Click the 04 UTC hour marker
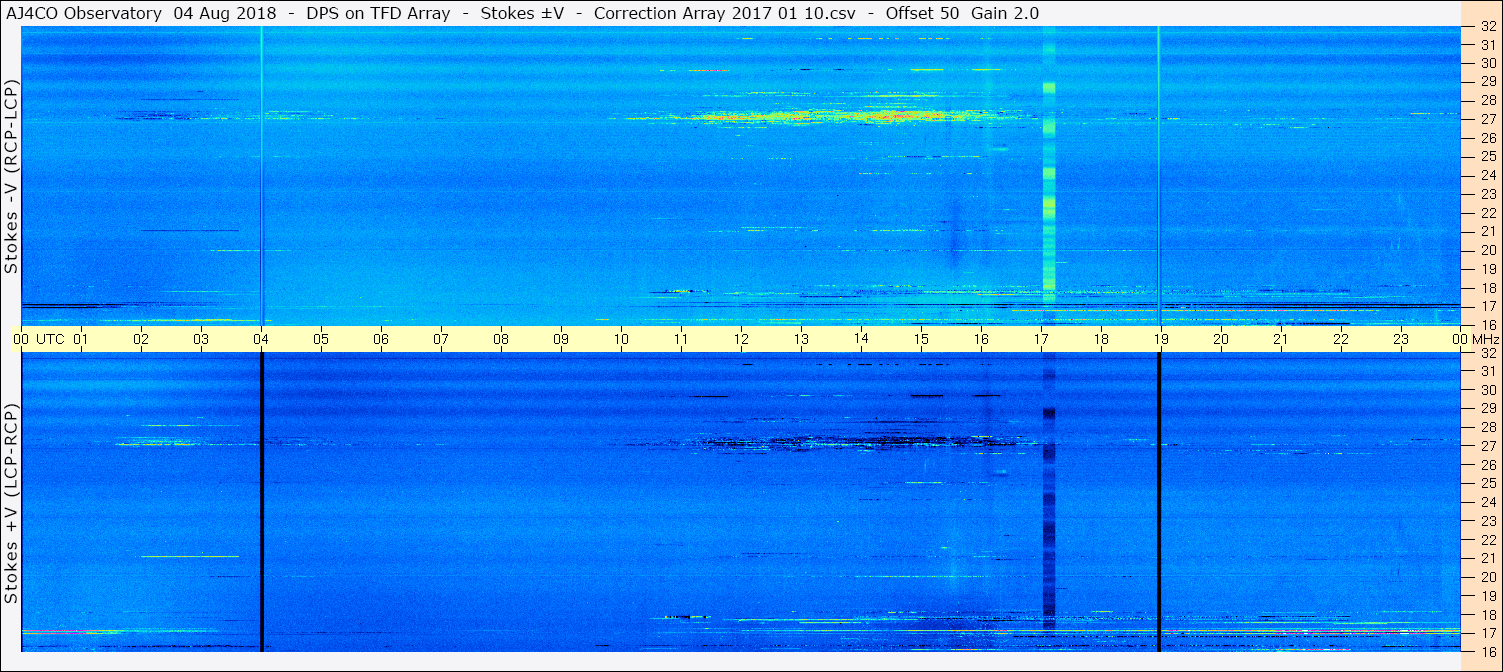This screenshot has height=672, width=1503. point(261,339)
